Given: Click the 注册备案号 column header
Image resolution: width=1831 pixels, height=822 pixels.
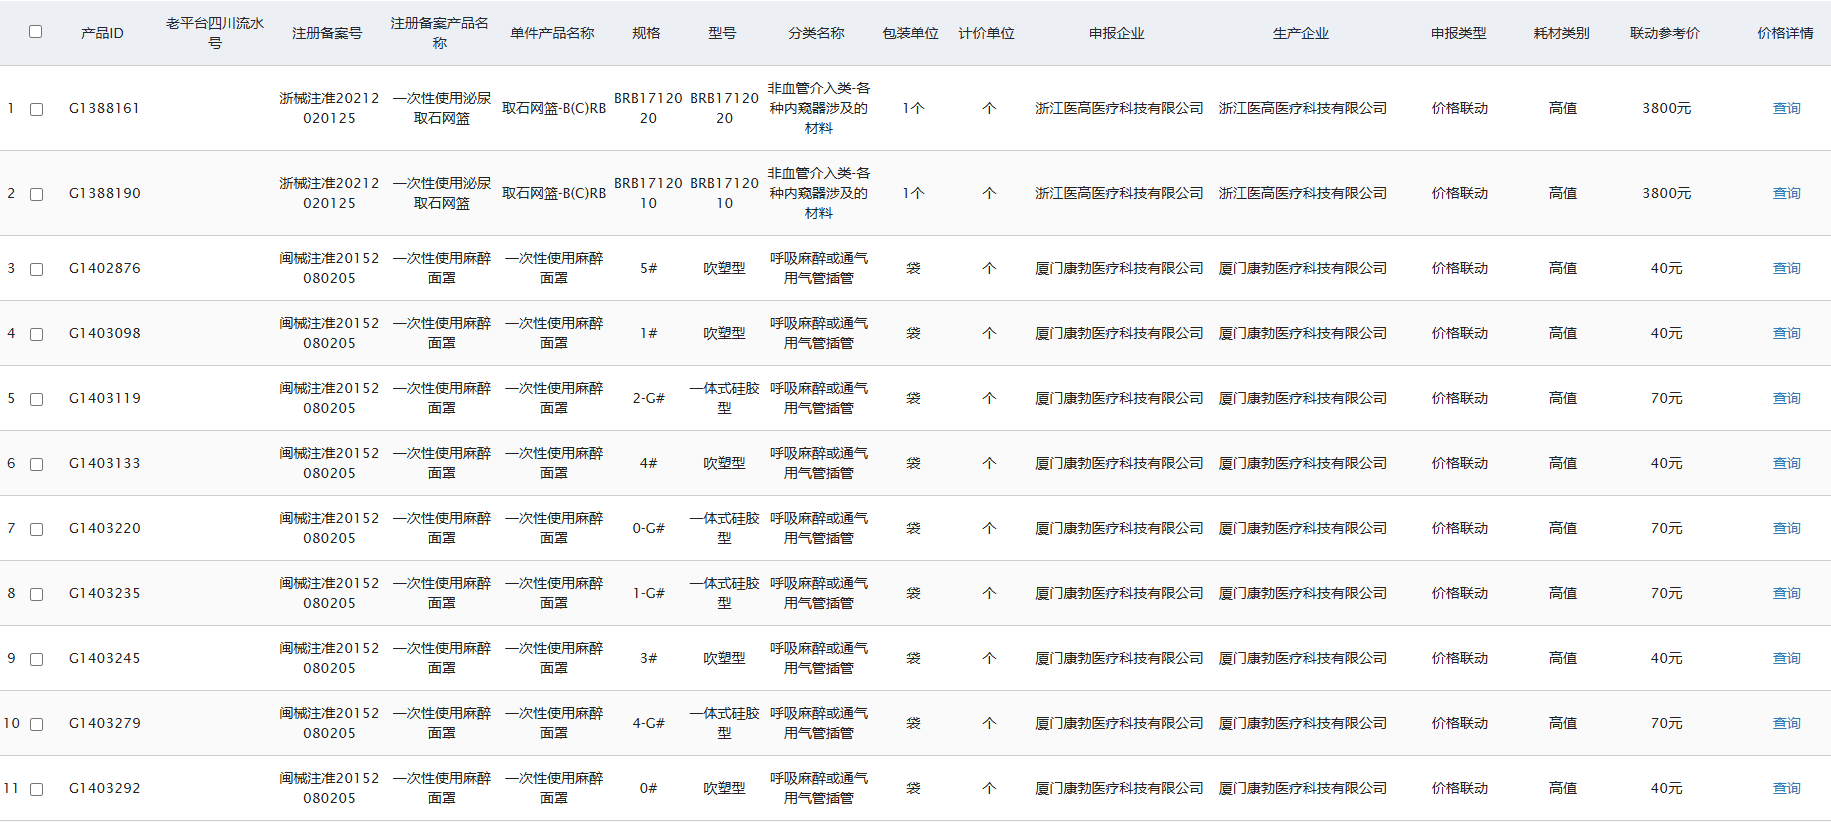Looking at the screenshot, I should click(x=327, y=33).
